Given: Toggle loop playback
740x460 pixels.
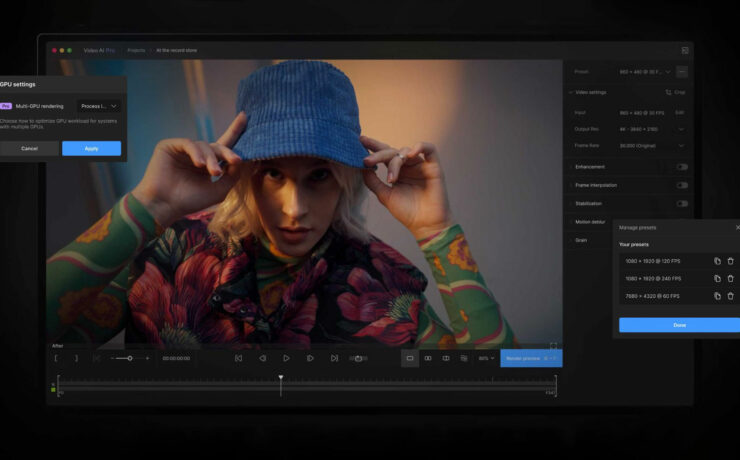Looking at the screenshot, I should point(358,358).
